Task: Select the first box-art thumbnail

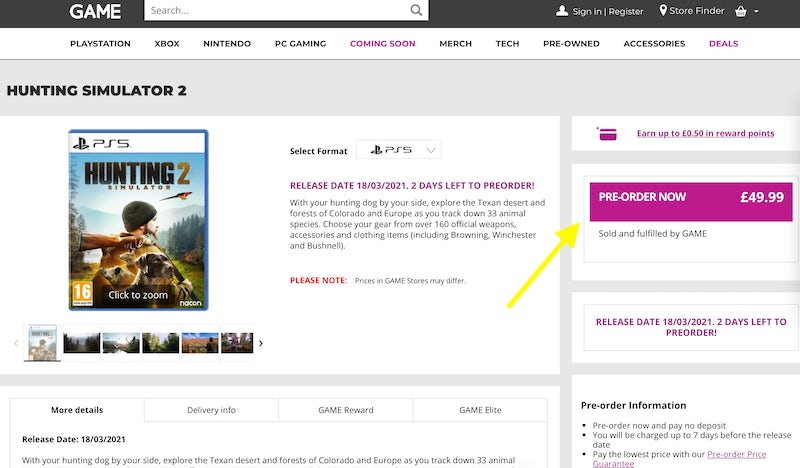Action: [x=42, y=343]
